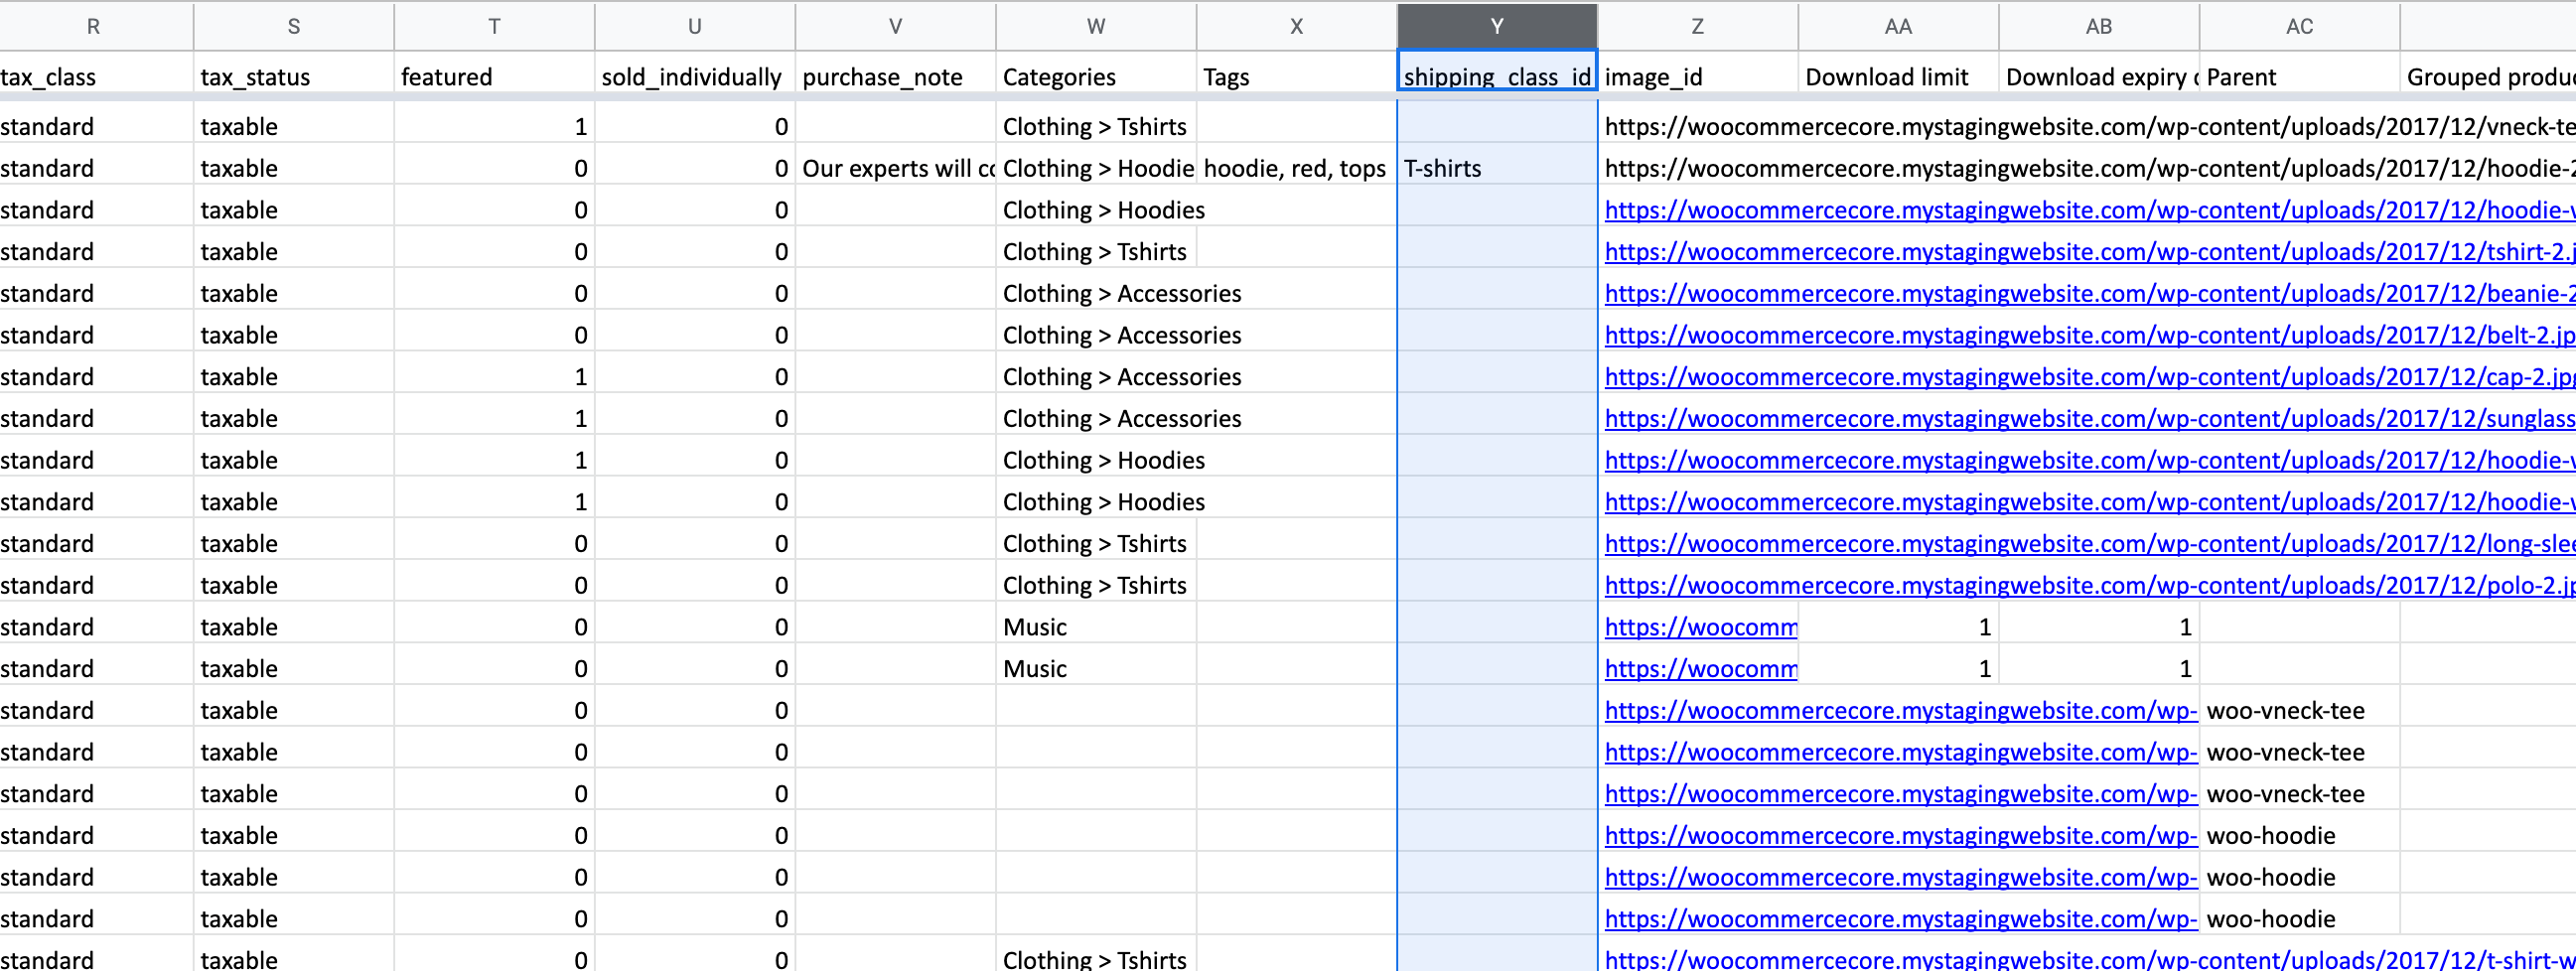The image size is (2576, 971).
Task: Click column AA header
Action: [x=1897, y=27]
